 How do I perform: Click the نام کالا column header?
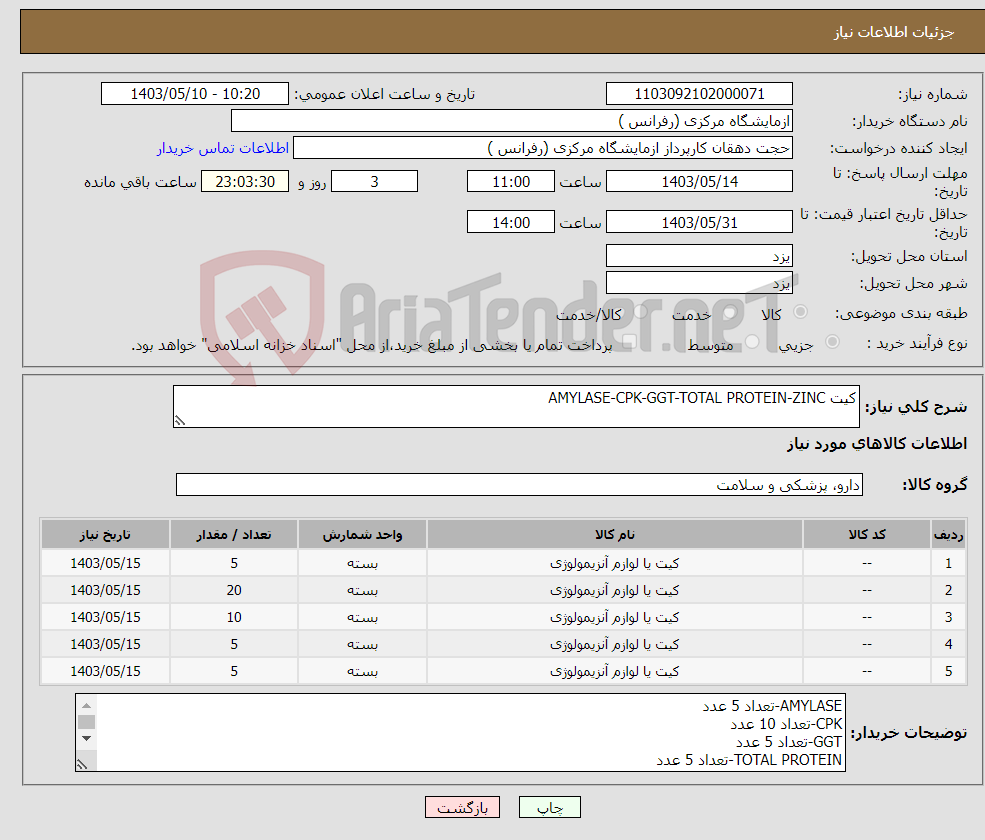pos(614,535)
